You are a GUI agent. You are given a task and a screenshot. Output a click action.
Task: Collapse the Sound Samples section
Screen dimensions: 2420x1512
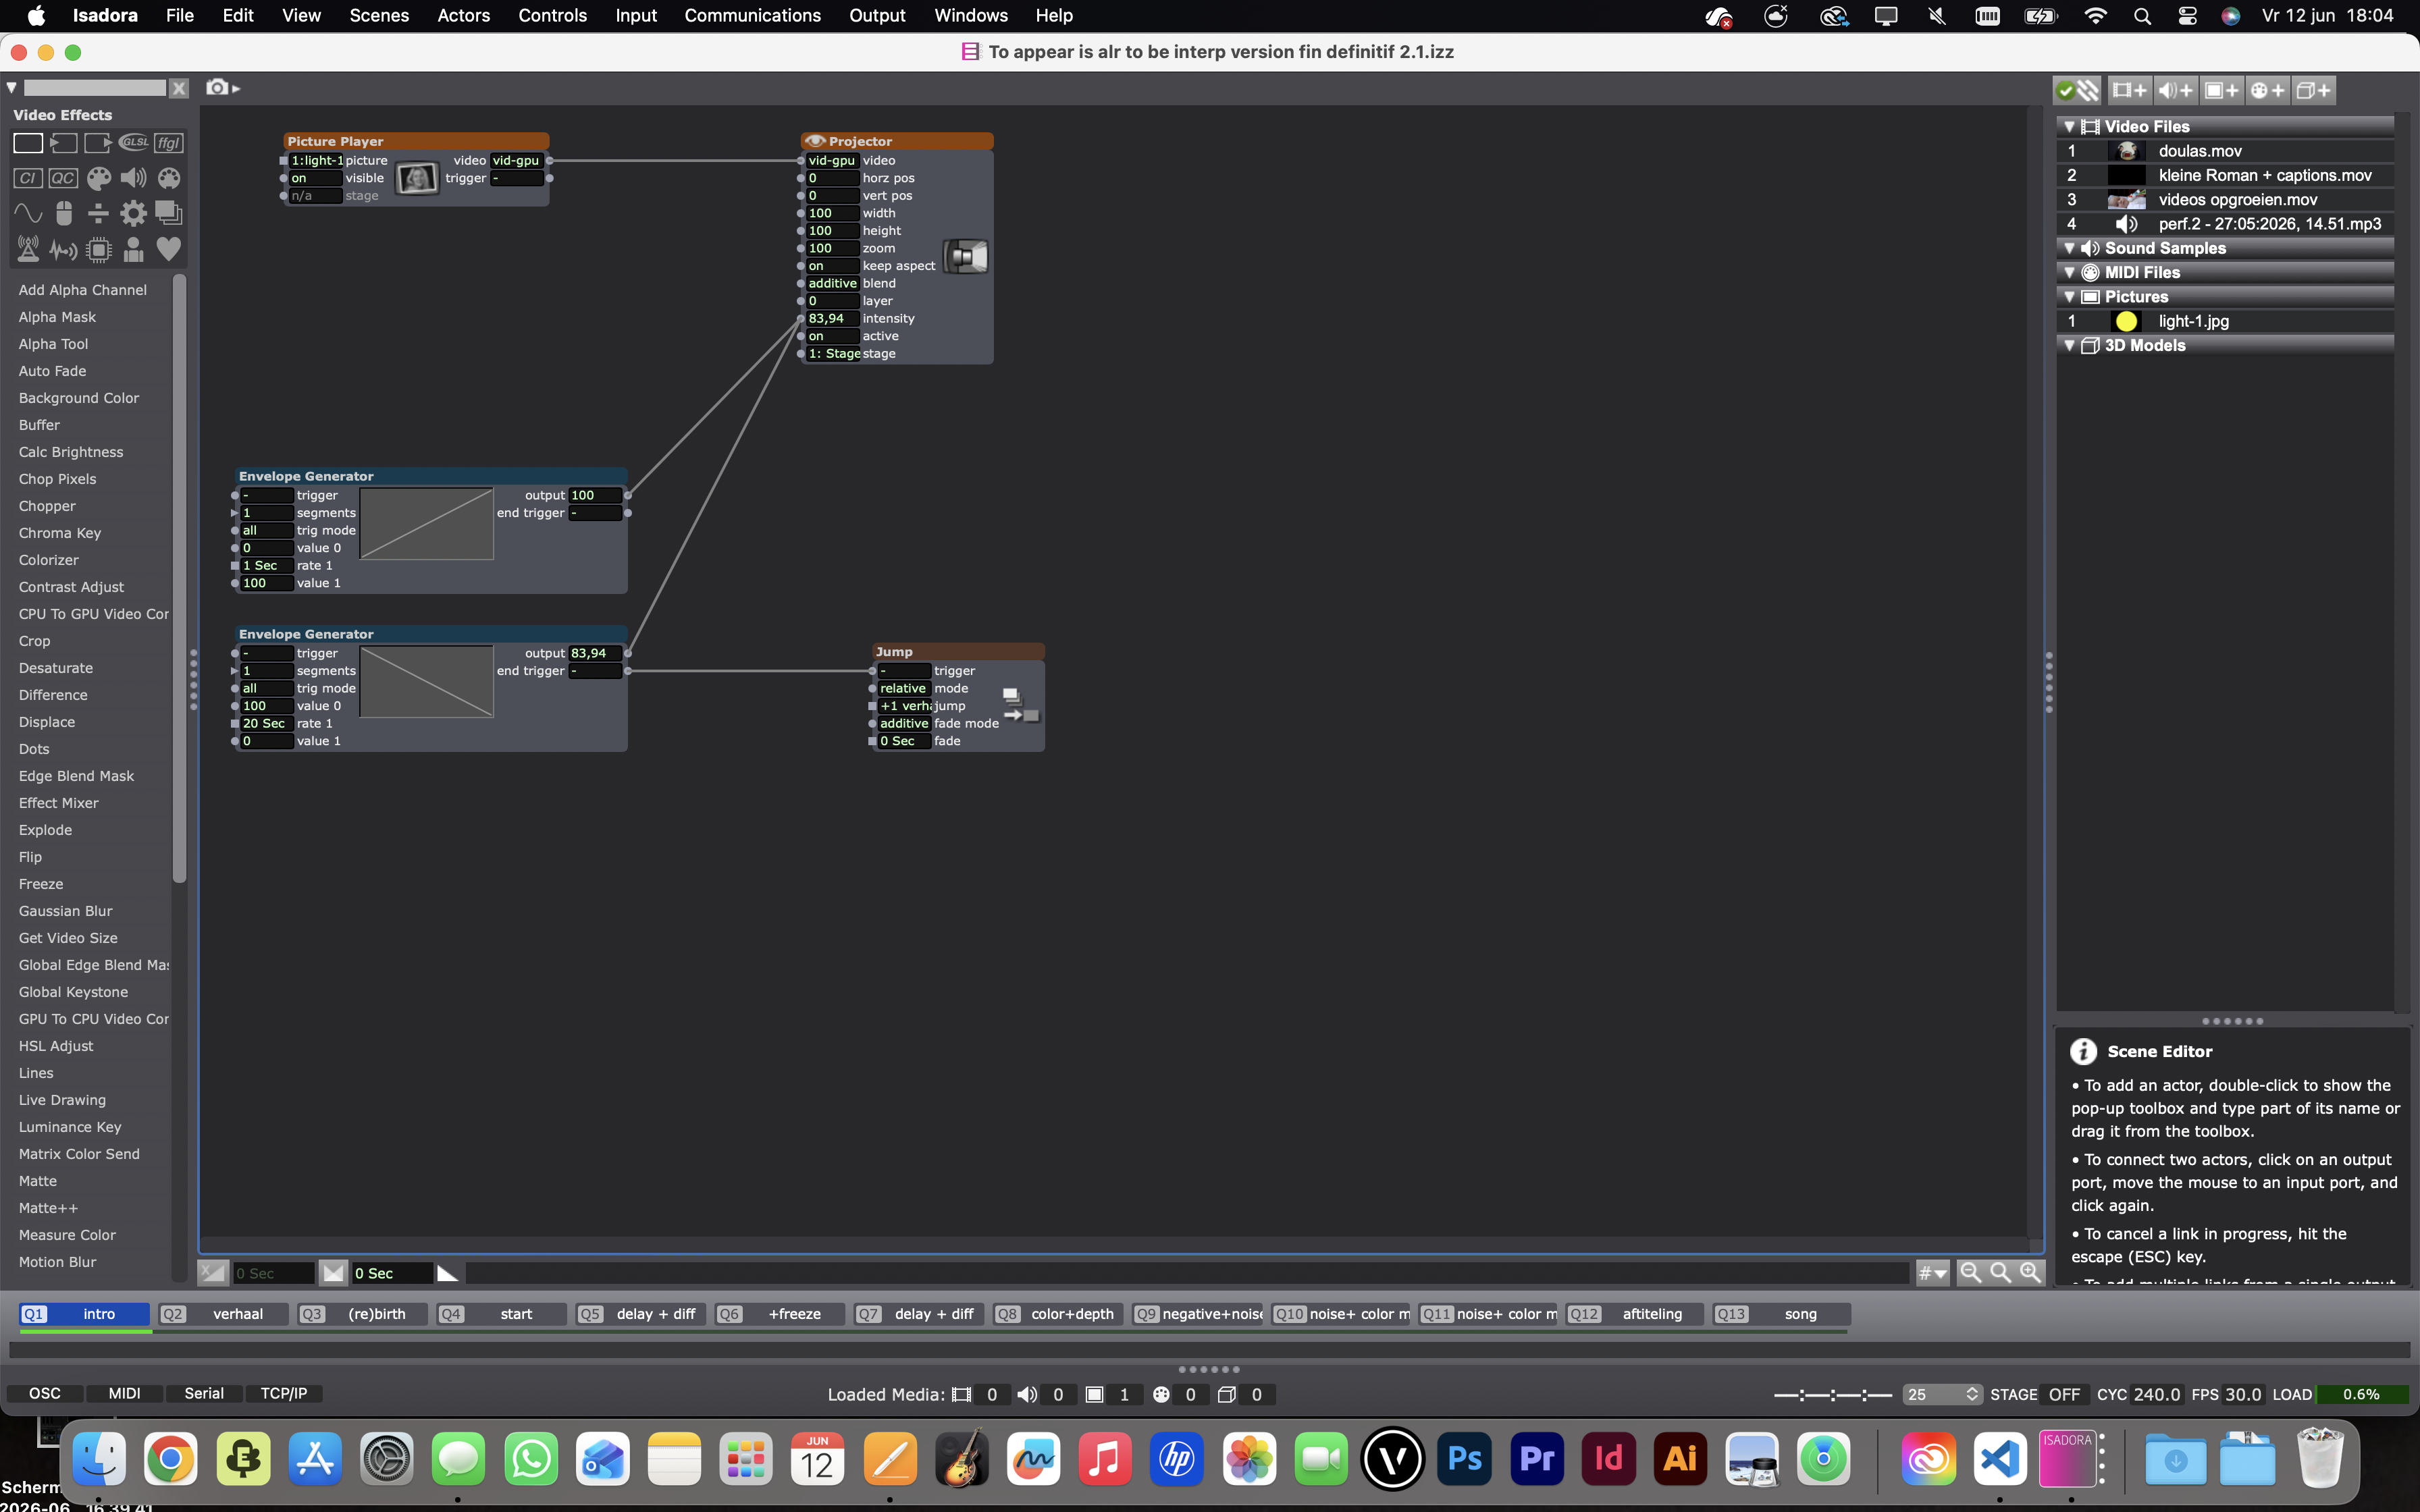tap(2069, 248)
